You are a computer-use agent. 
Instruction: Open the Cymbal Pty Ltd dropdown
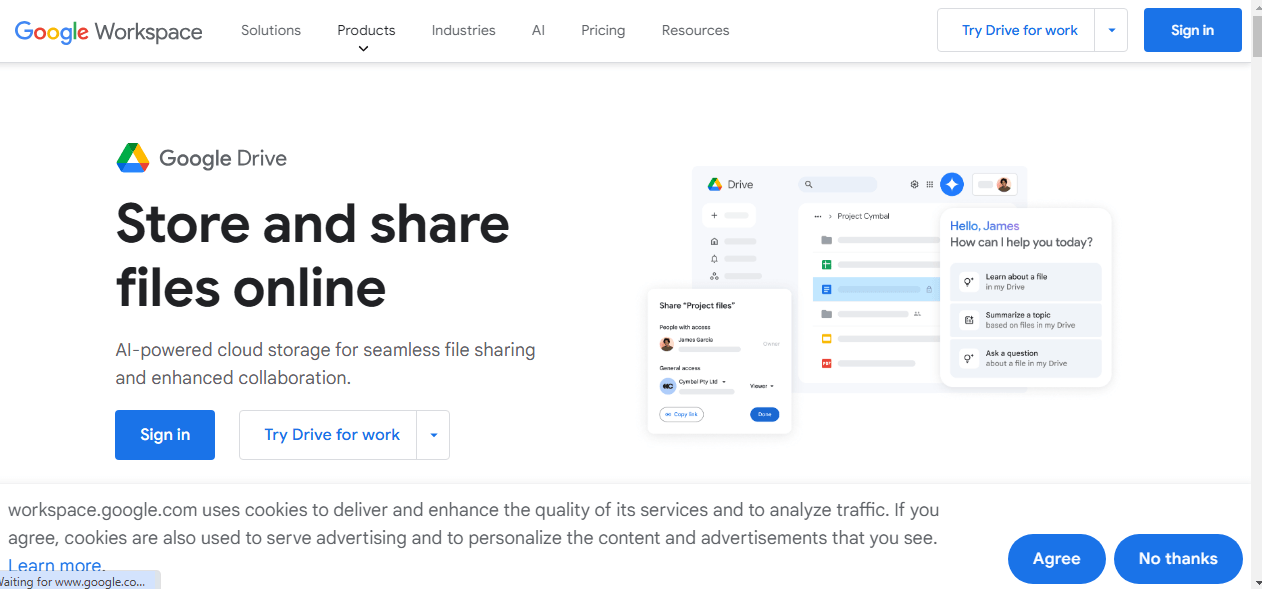point(702,382)
